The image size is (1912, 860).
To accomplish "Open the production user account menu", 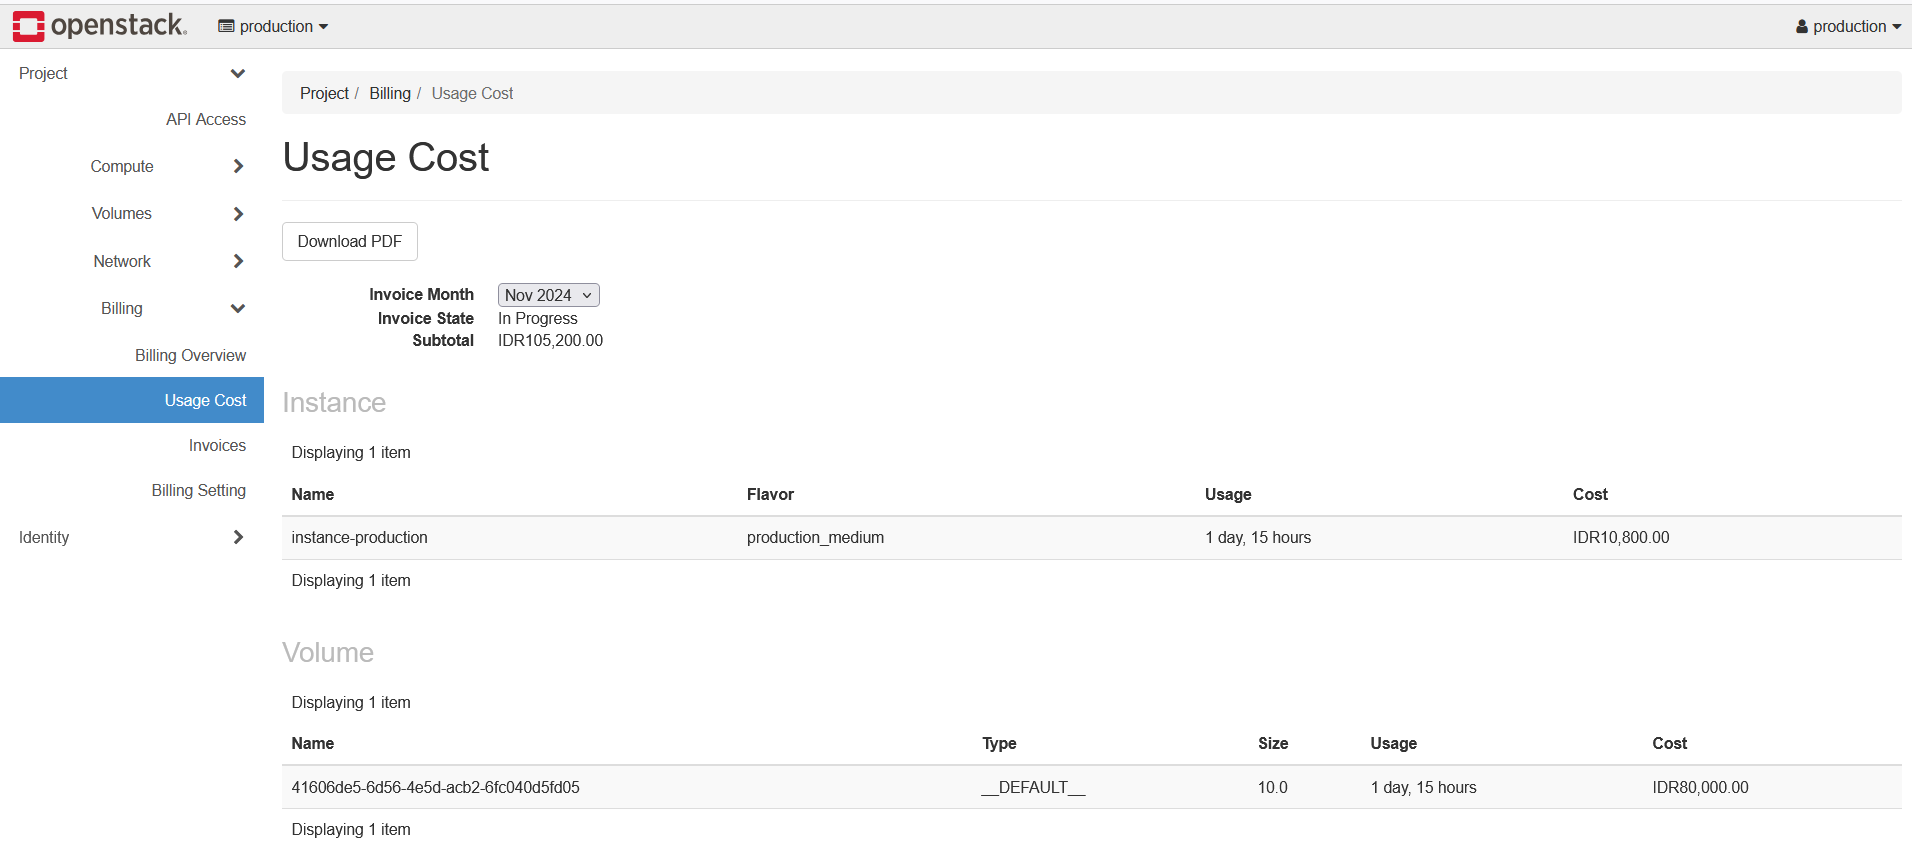I will [1848, 27].
